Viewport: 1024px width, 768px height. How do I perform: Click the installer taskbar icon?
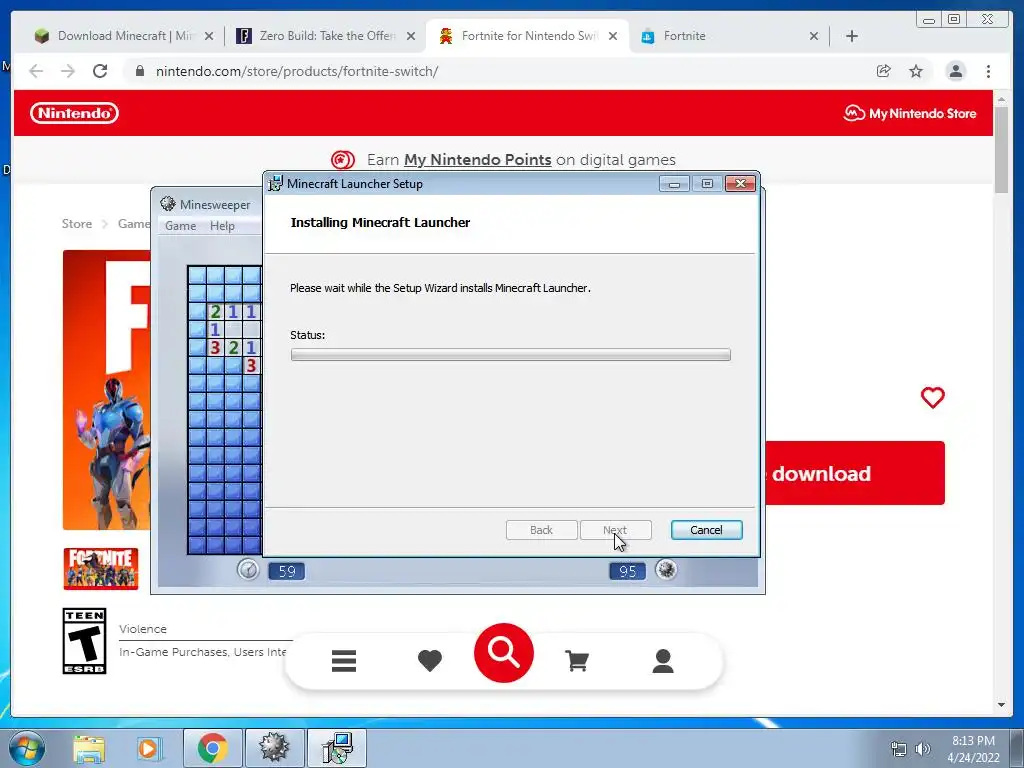click(337, 748)
